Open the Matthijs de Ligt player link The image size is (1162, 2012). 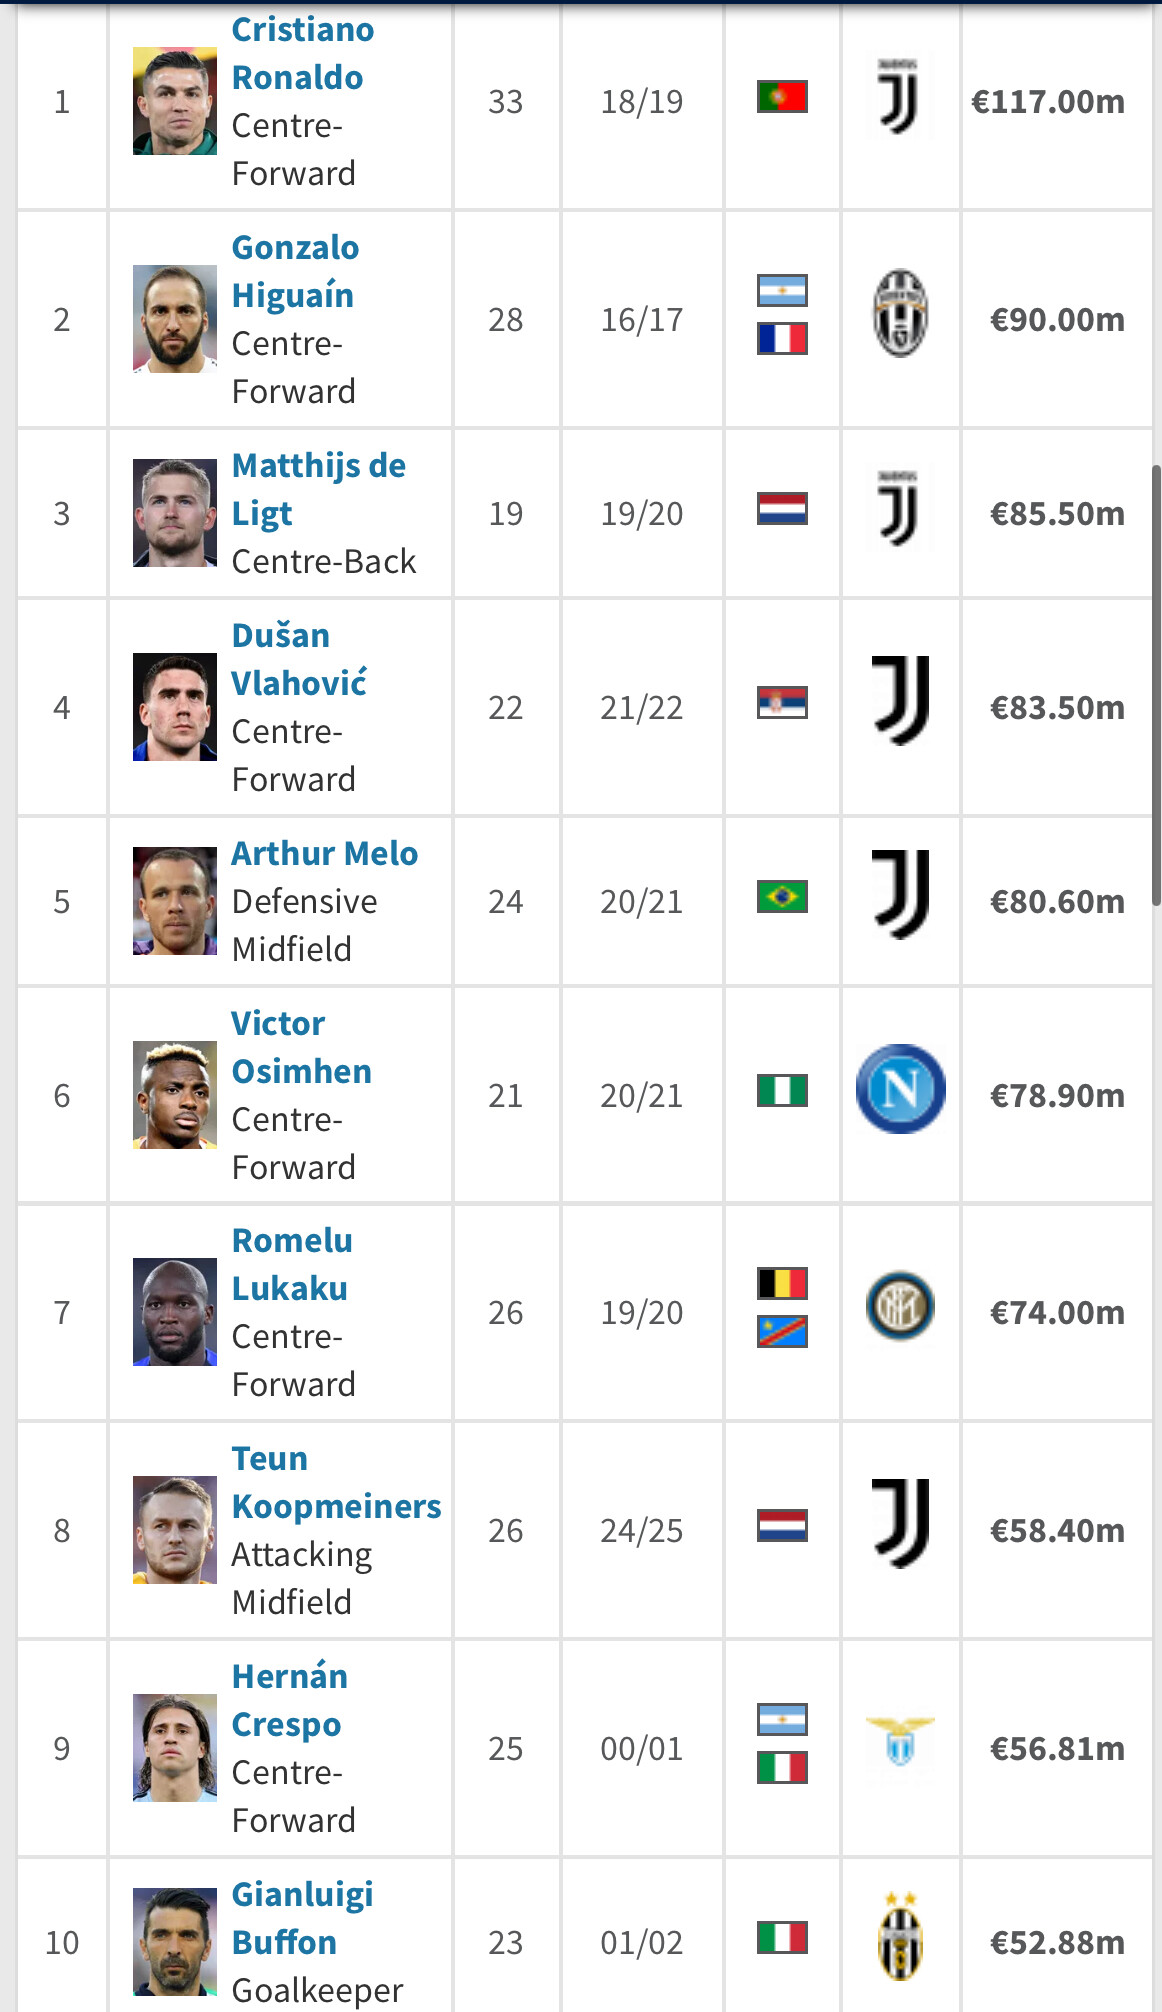(317, 489)
